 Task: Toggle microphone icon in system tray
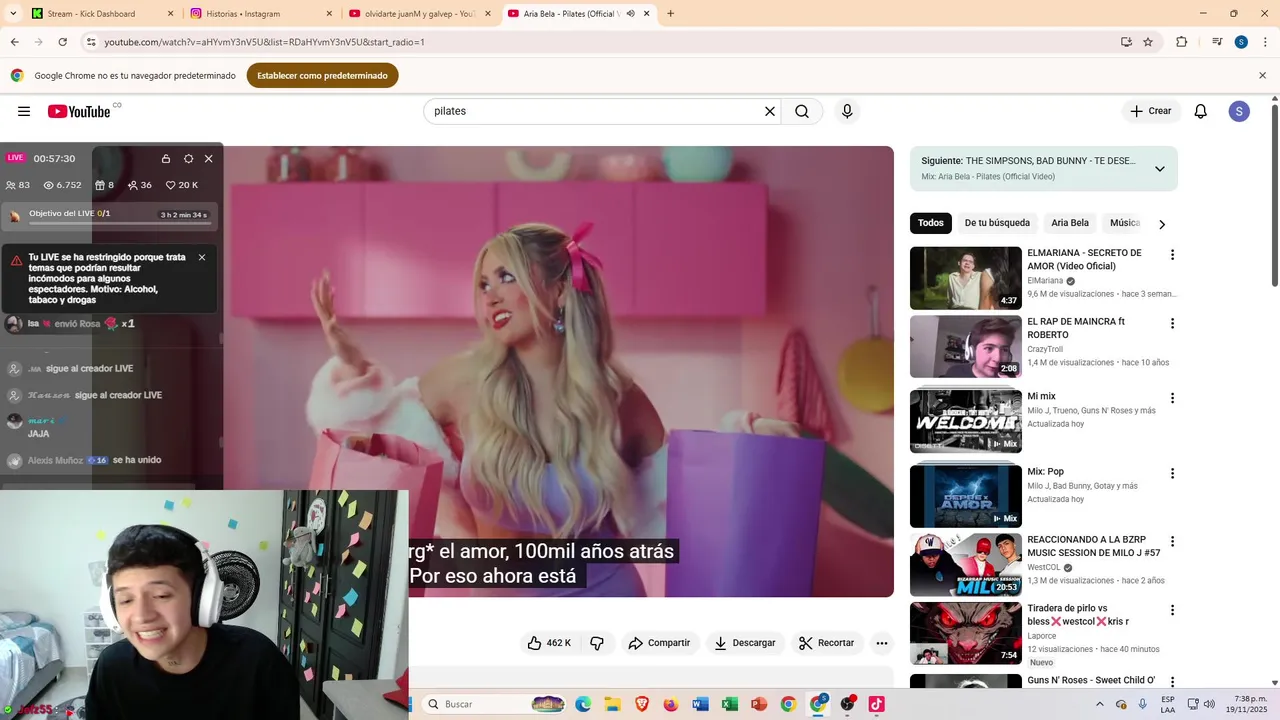click(x=1143, y=704)
